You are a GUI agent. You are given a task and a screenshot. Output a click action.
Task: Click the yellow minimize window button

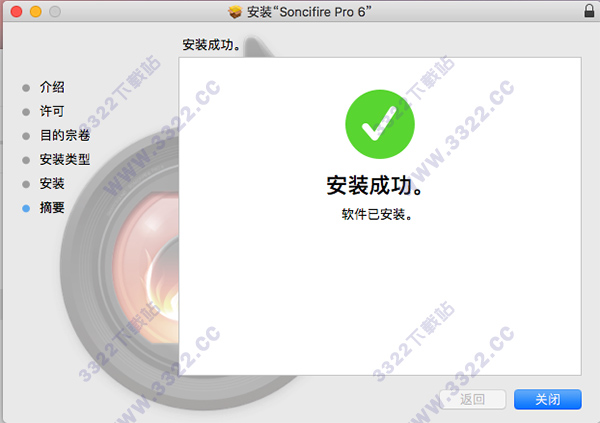pos(36,11)
